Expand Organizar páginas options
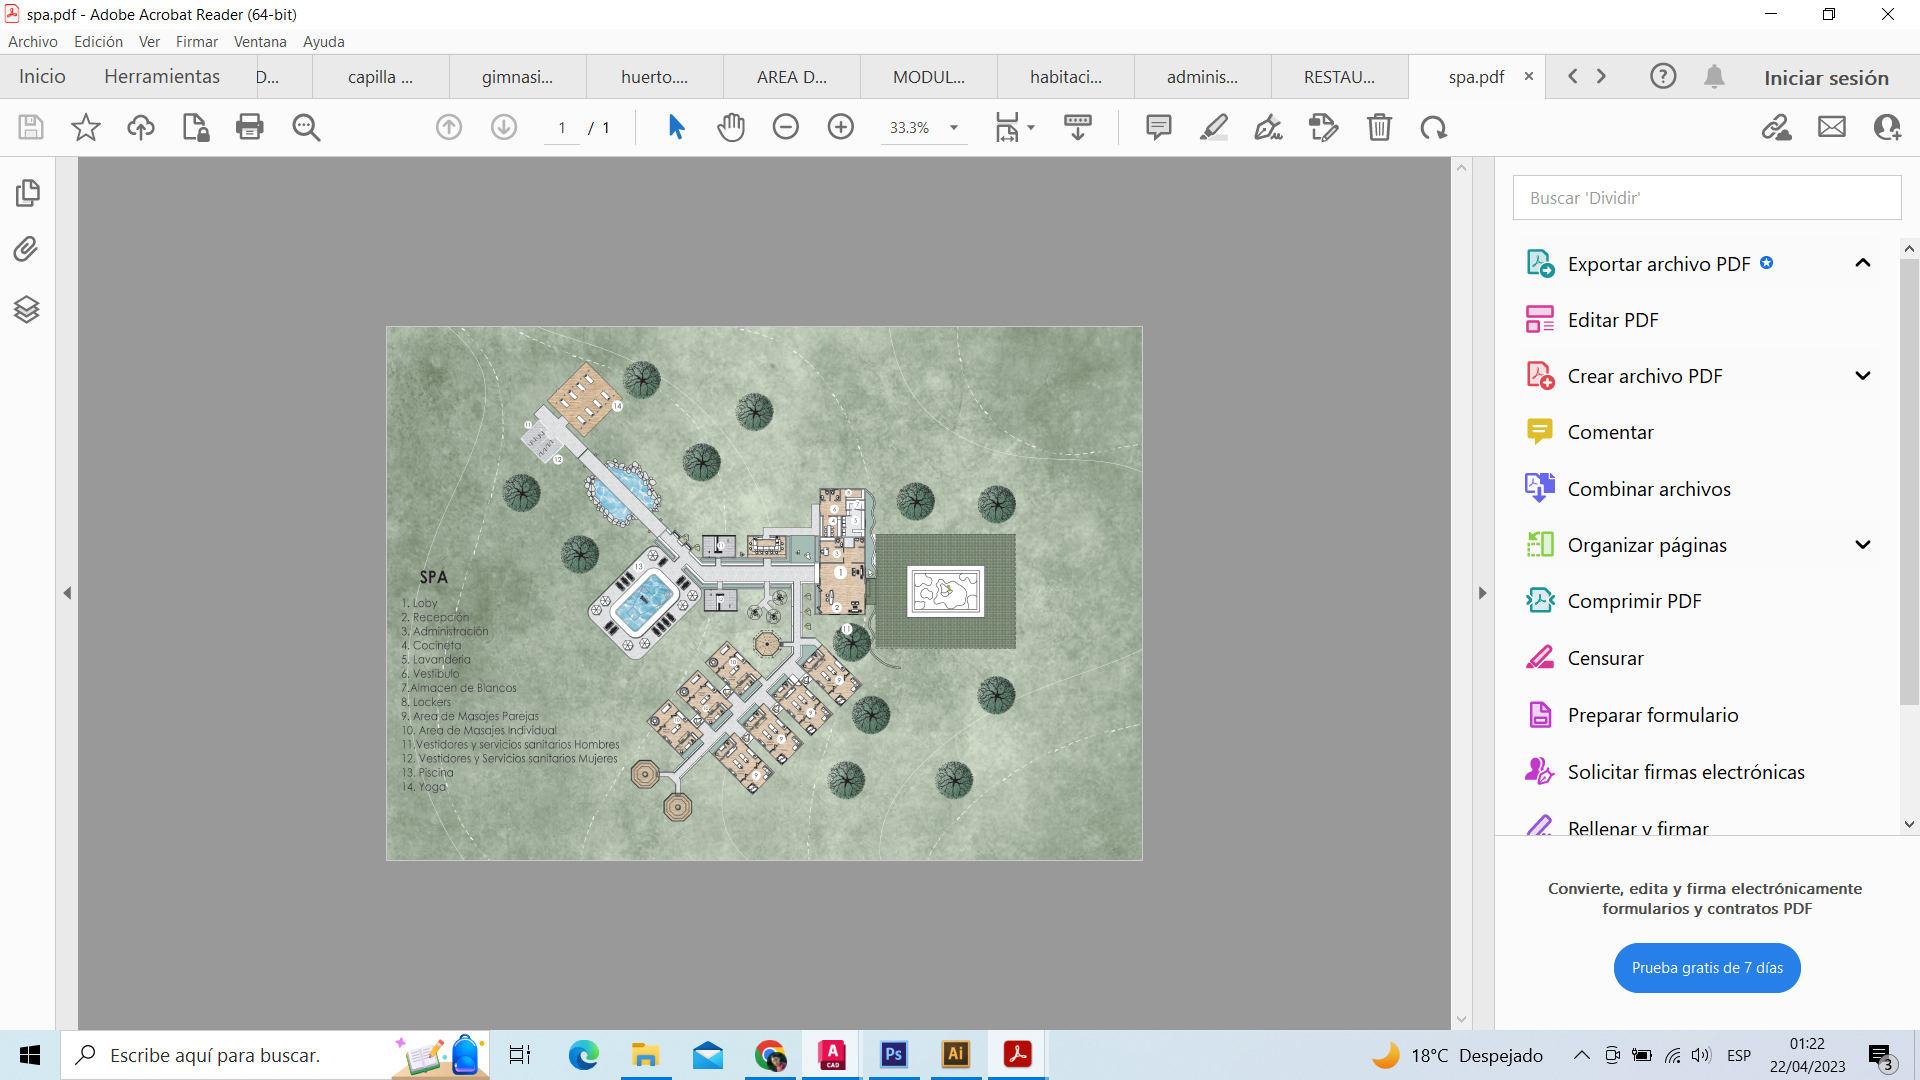 pos(1862,545)
